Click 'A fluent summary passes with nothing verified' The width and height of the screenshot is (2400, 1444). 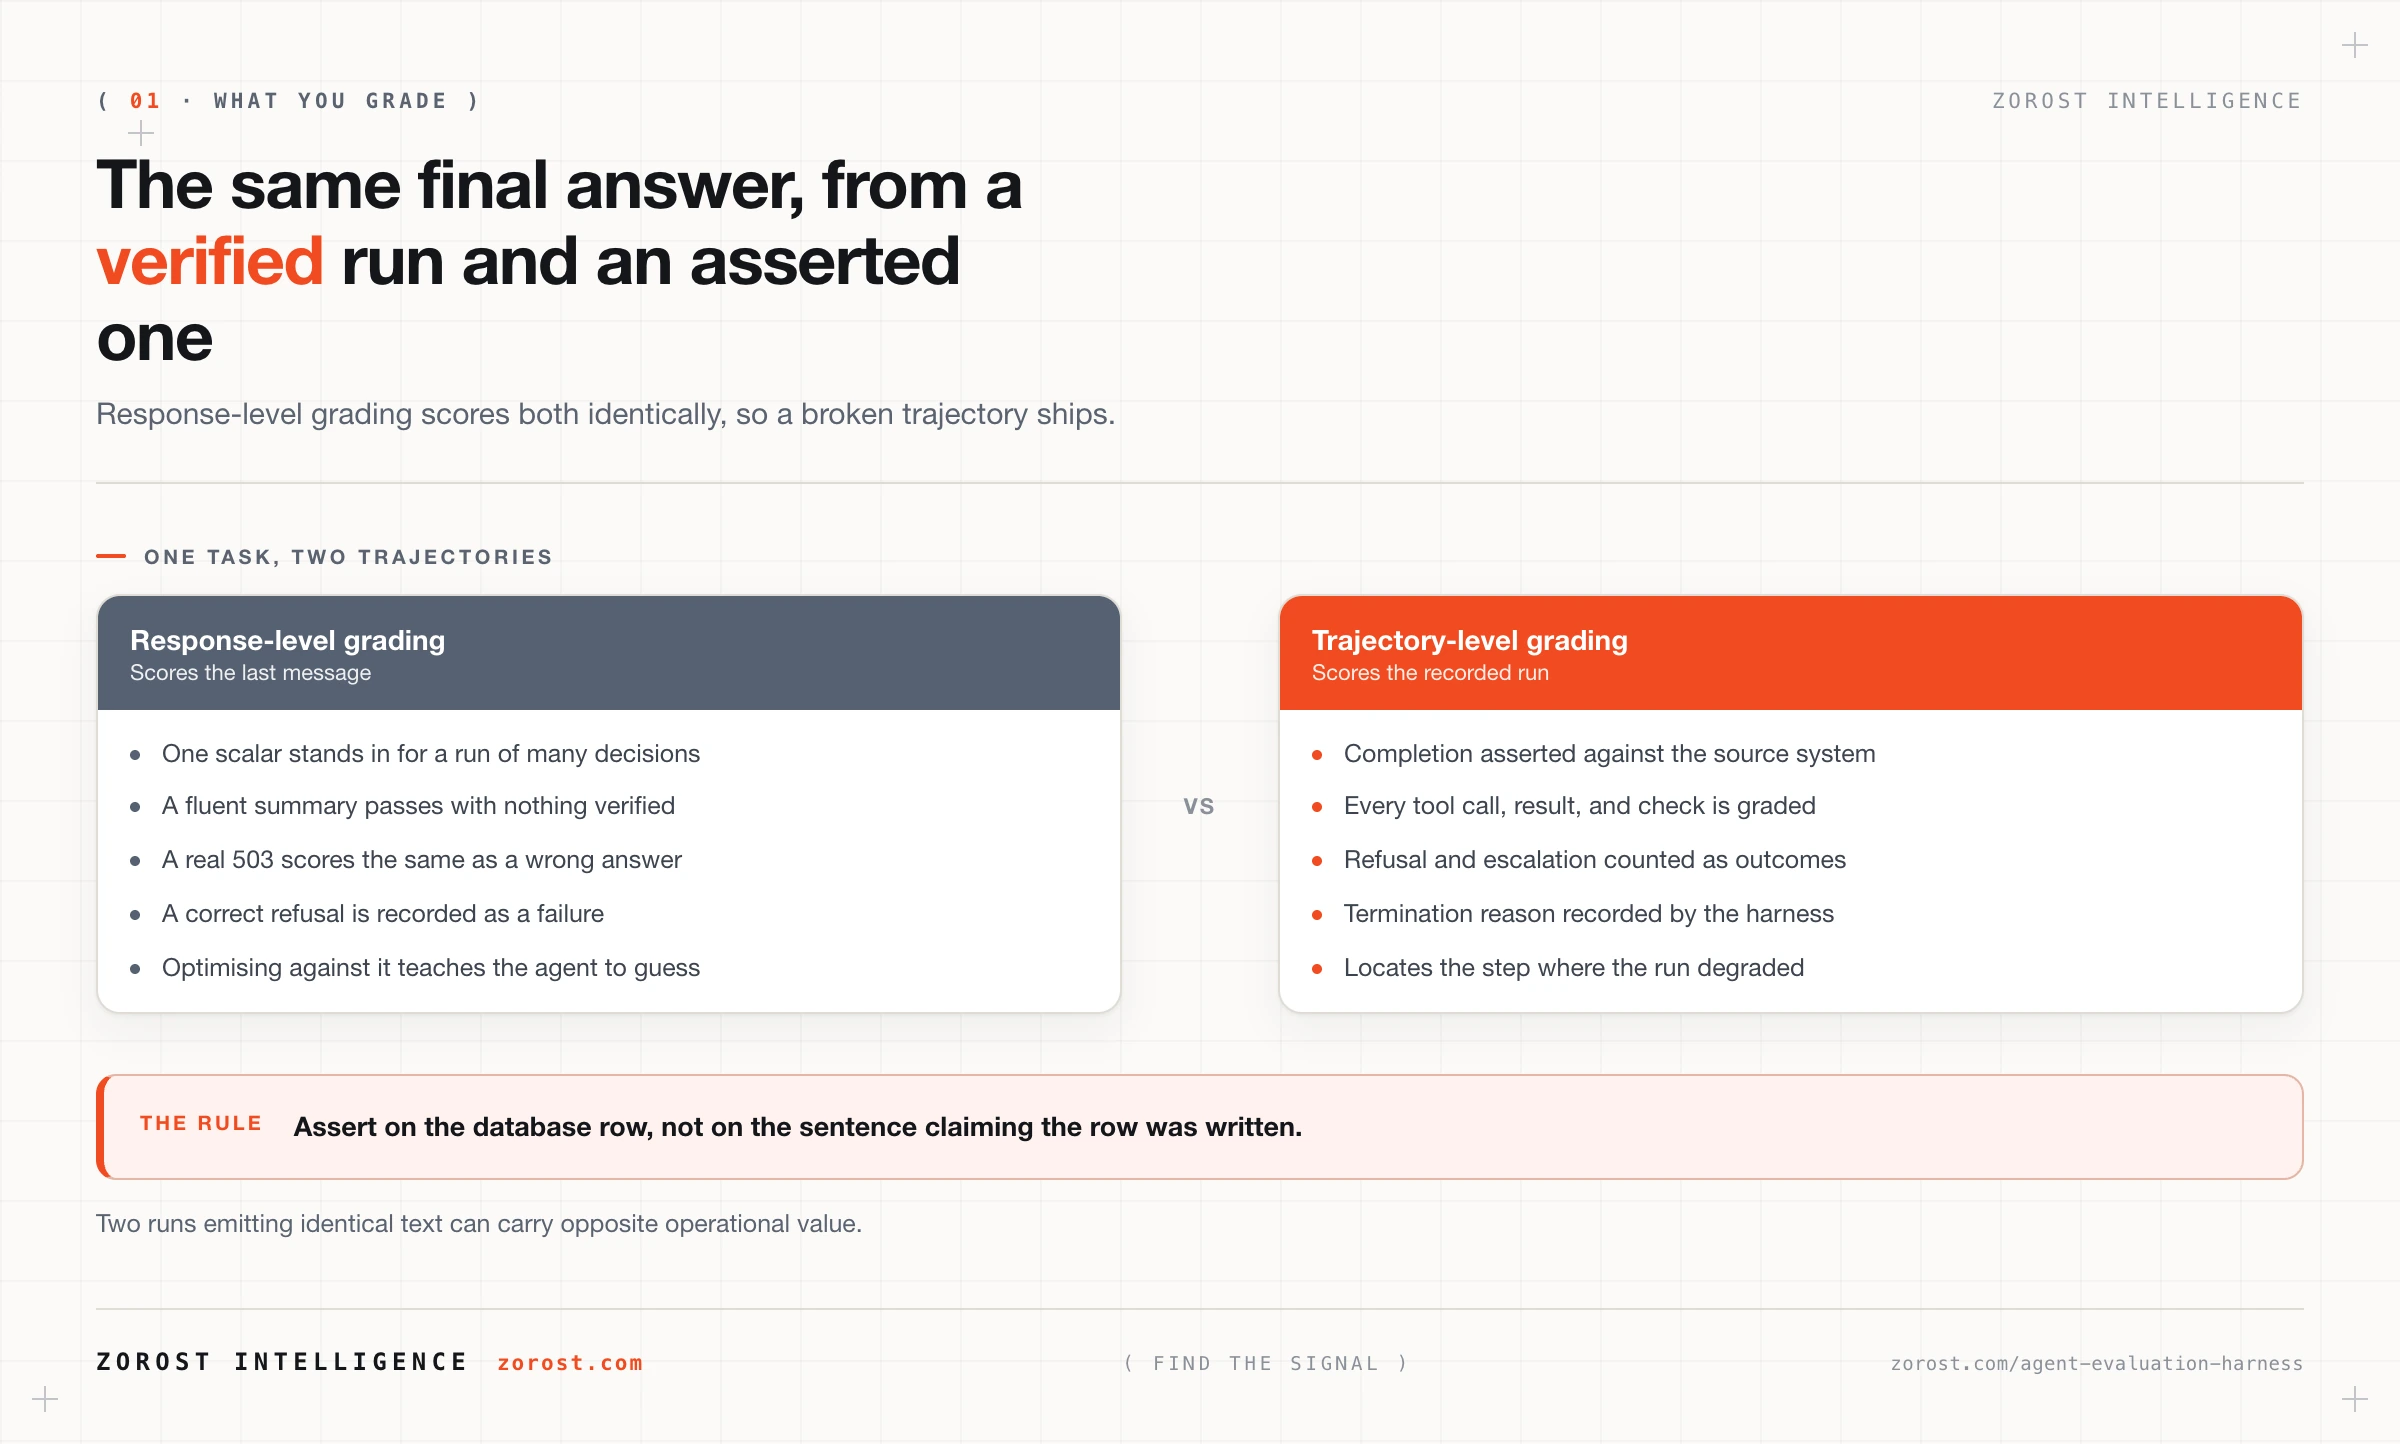(x=418, y=805)
